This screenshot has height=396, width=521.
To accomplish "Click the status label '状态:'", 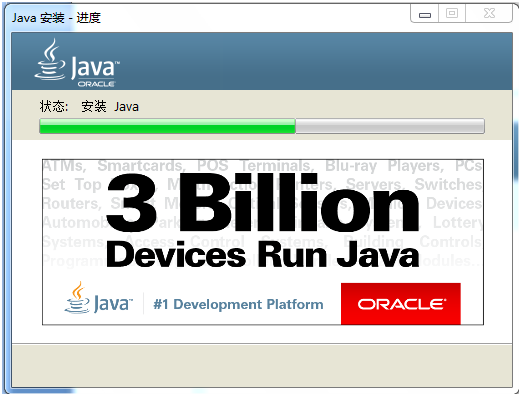I will tap(54, 107).
